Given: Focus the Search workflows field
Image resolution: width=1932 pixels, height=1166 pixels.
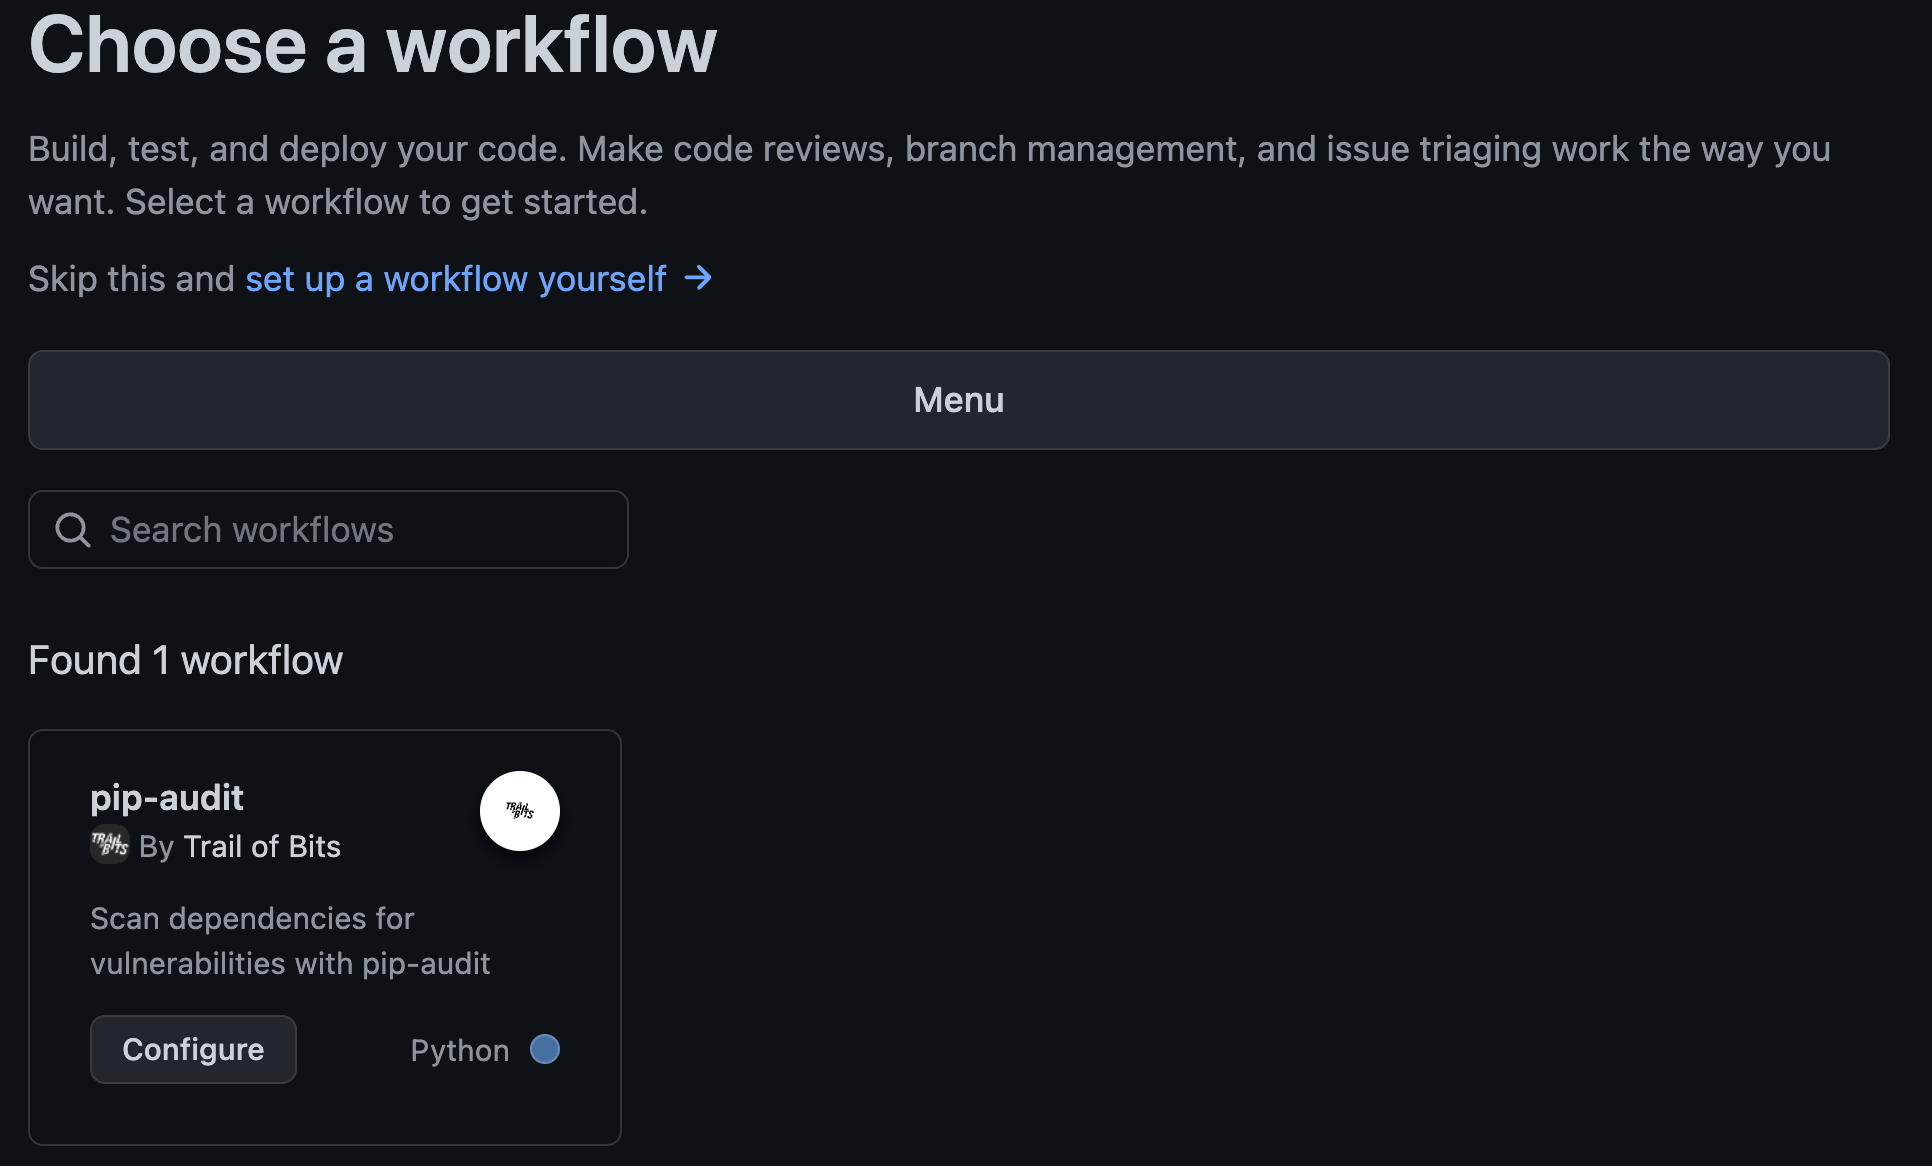Looking at the screenshot, I should point(328,529).
